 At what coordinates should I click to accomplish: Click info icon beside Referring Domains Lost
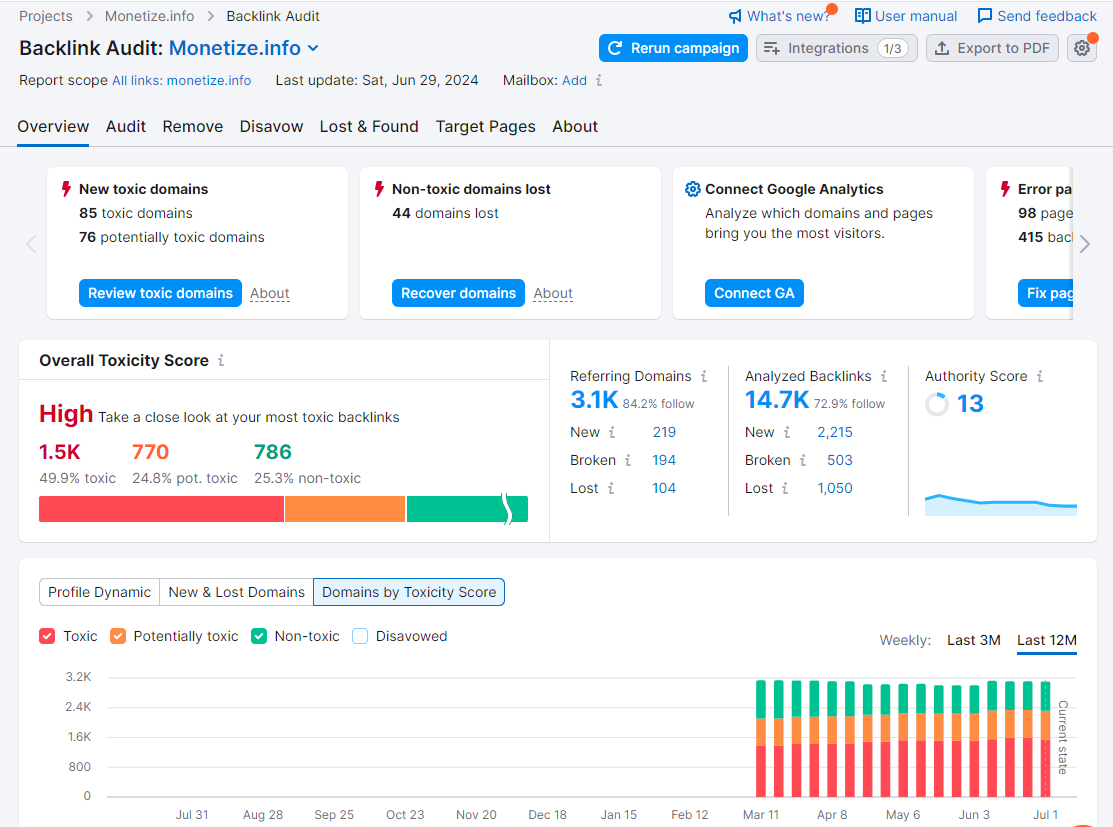pyautogui.click(x=611, y=488)
